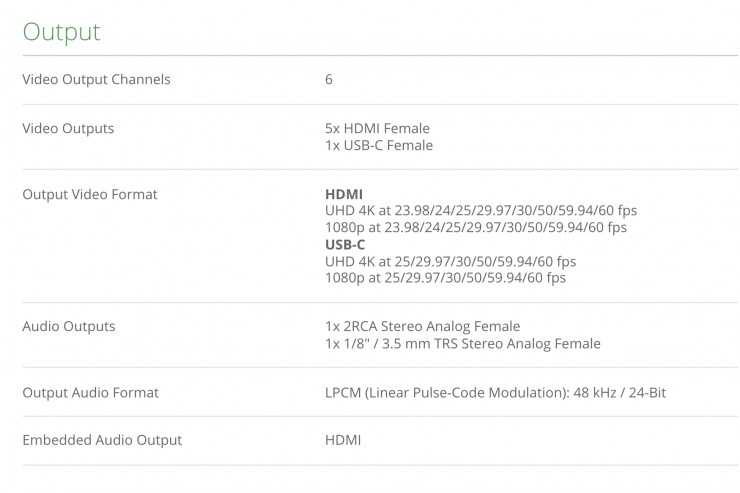Viewport: 740px width, 493px height.
Task: Click the USB-C UHD 4K frame rates line
Action: pos(450,261)
